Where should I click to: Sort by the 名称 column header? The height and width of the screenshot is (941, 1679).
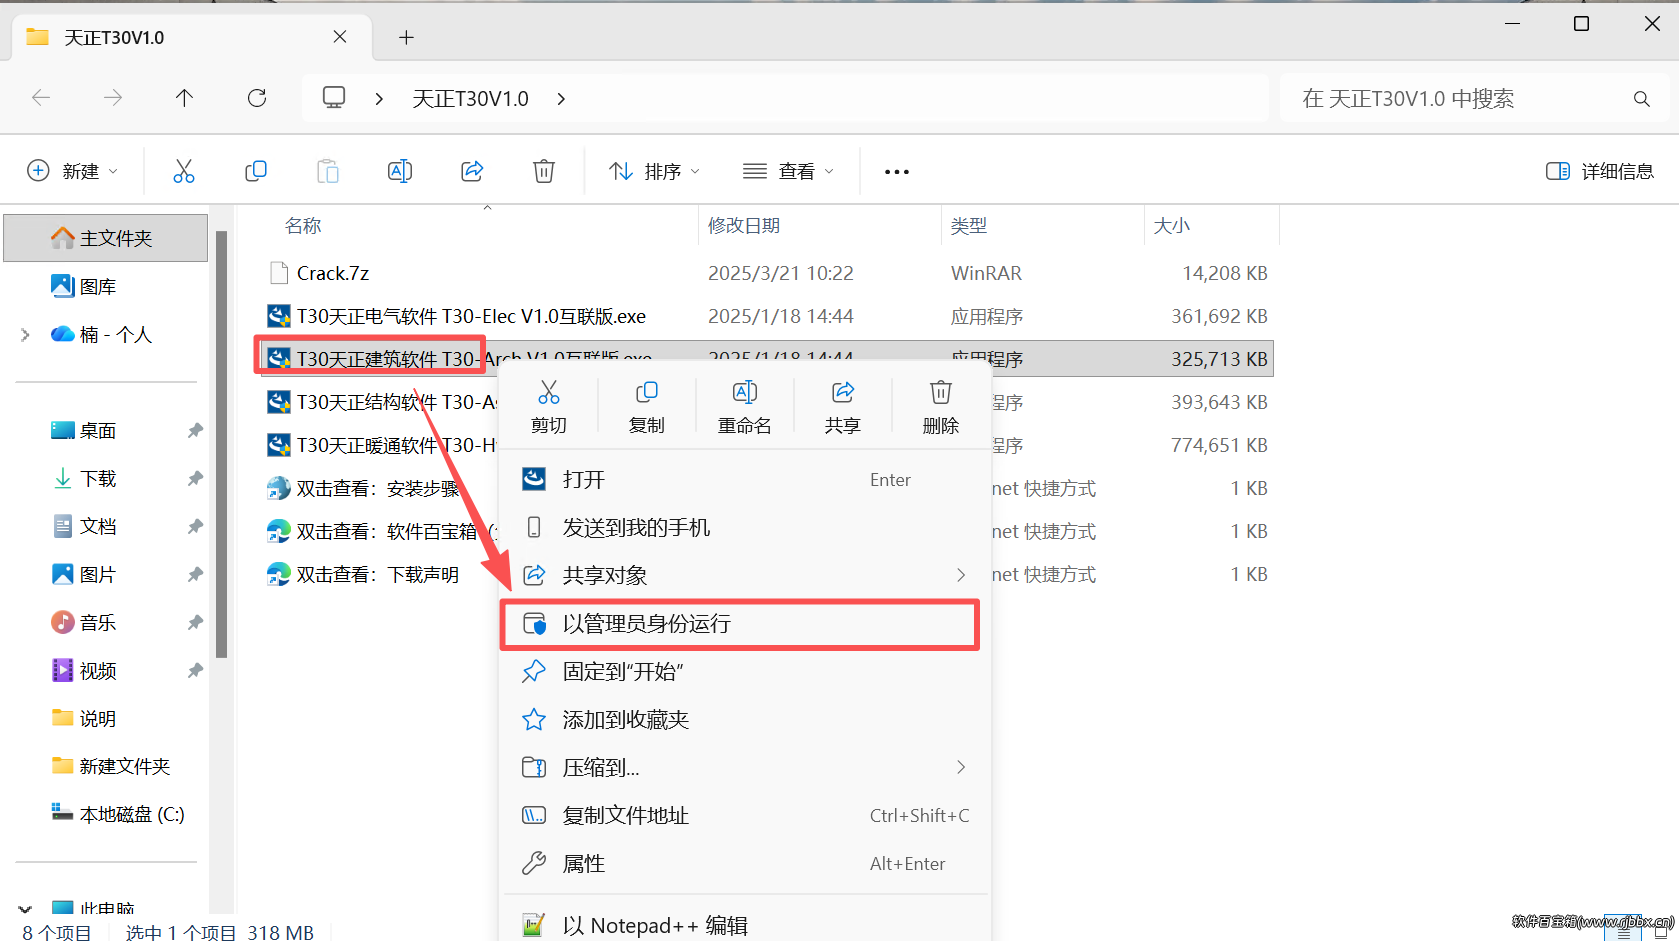303,226
